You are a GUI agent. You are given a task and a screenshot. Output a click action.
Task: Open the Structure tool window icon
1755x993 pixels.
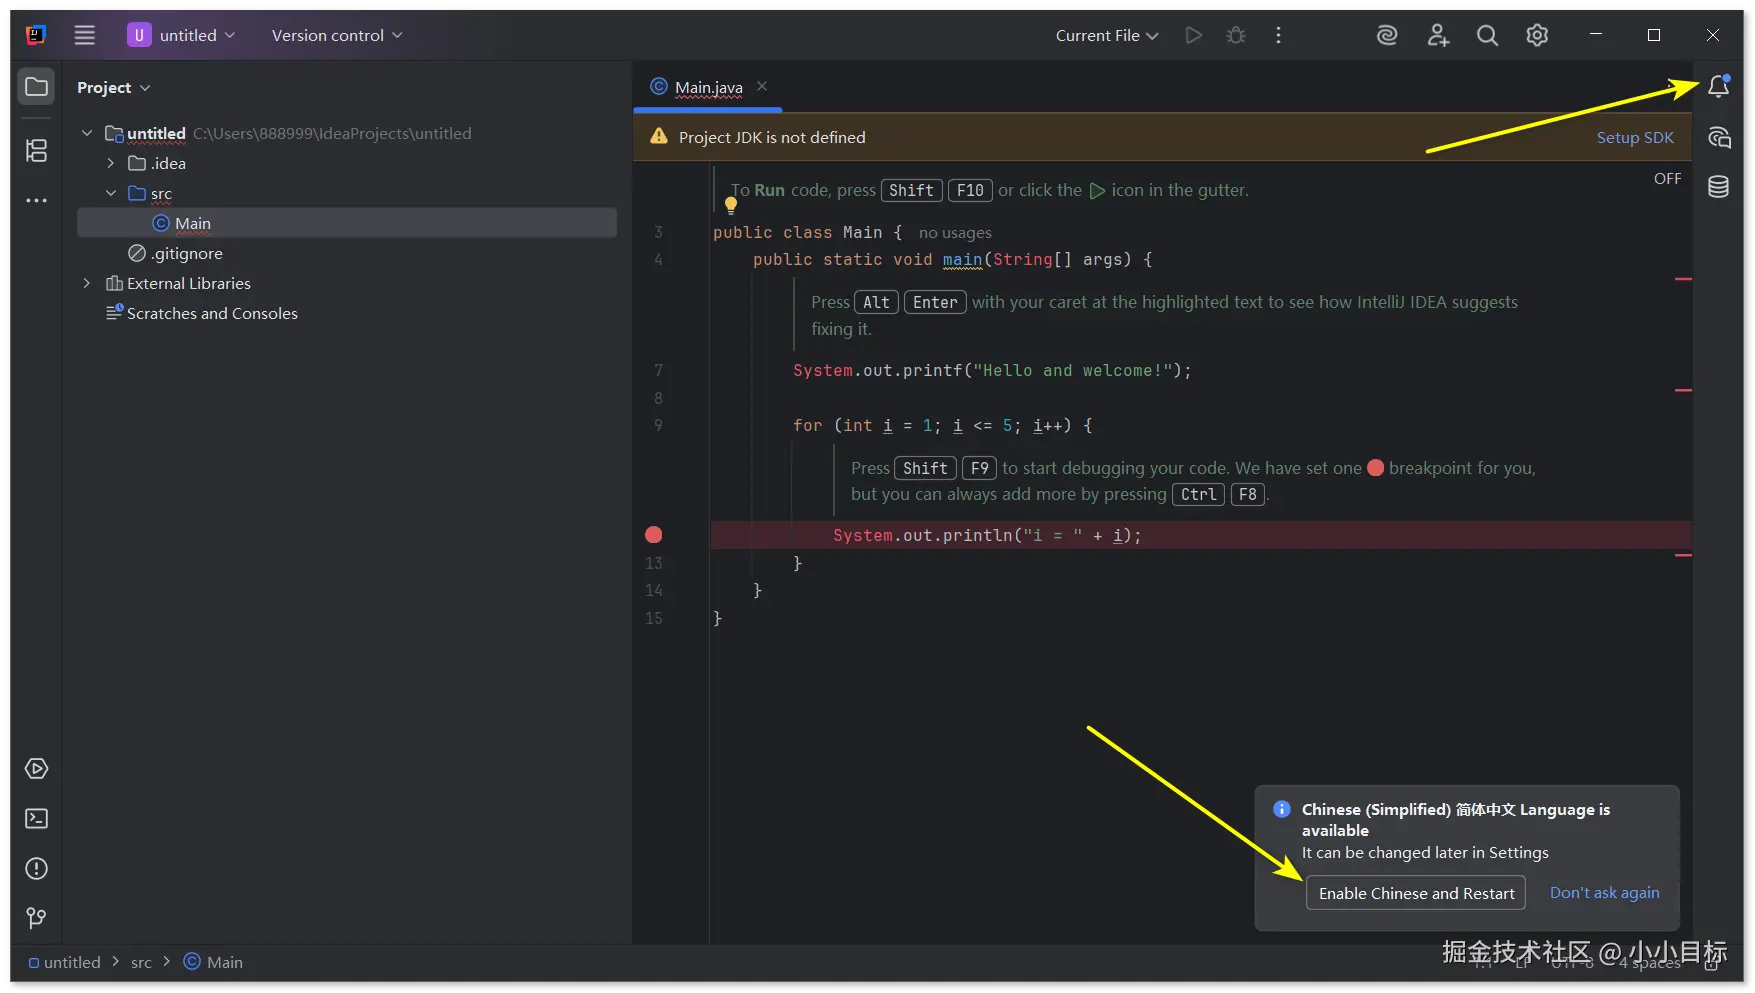pos(36,150)
